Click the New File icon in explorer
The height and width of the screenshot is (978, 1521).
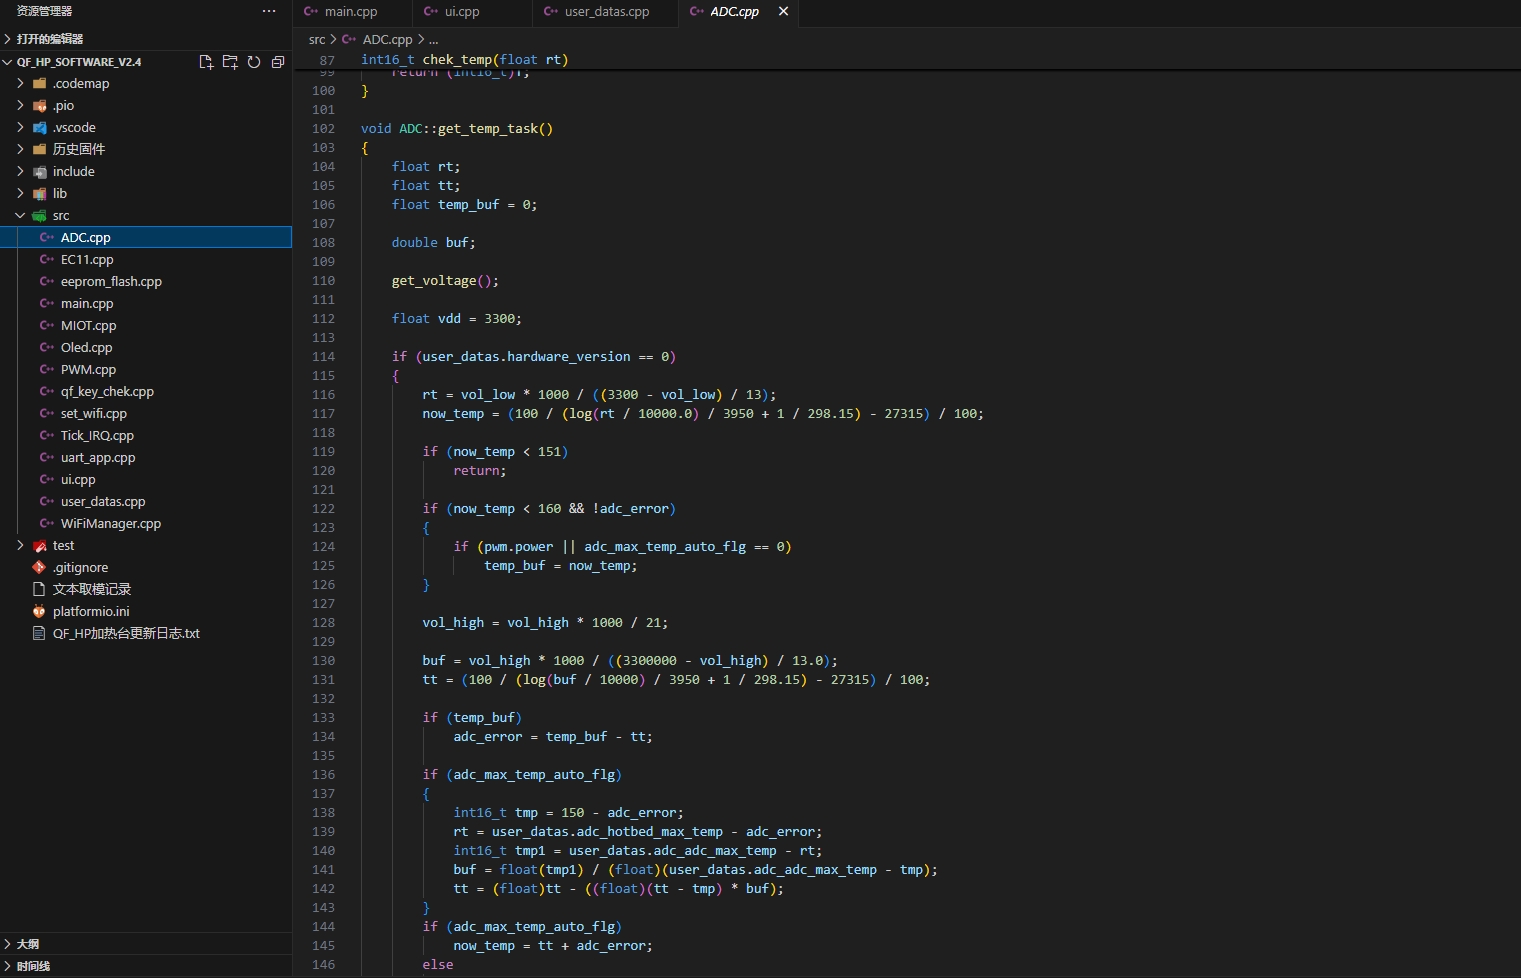[206, 62]
